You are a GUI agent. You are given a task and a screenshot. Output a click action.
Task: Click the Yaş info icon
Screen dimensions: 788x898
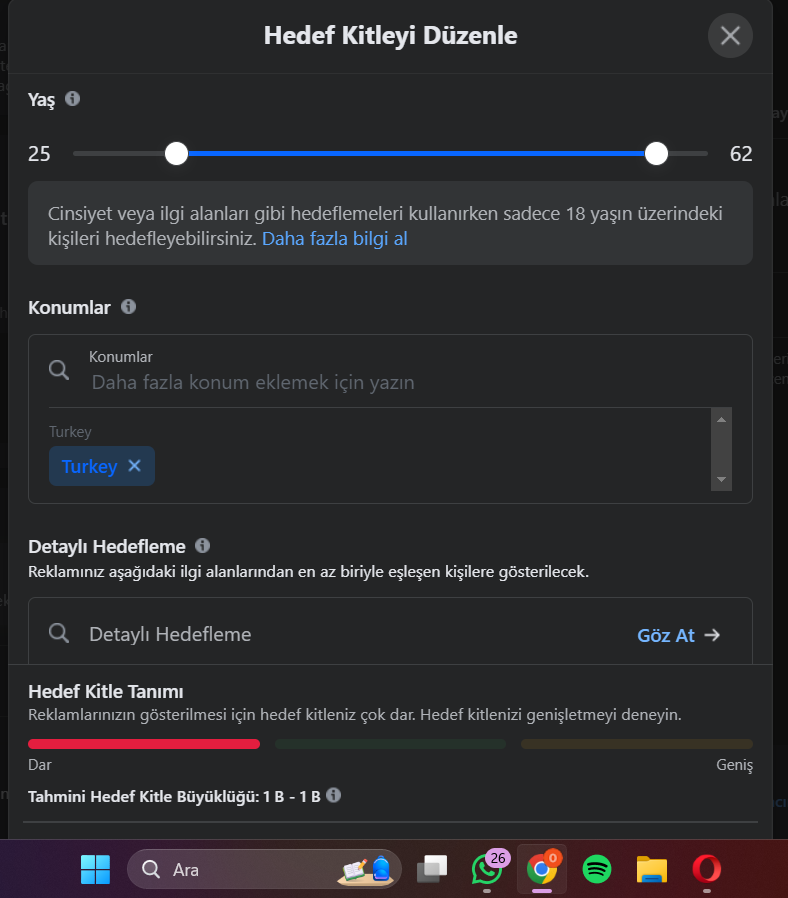72,99
